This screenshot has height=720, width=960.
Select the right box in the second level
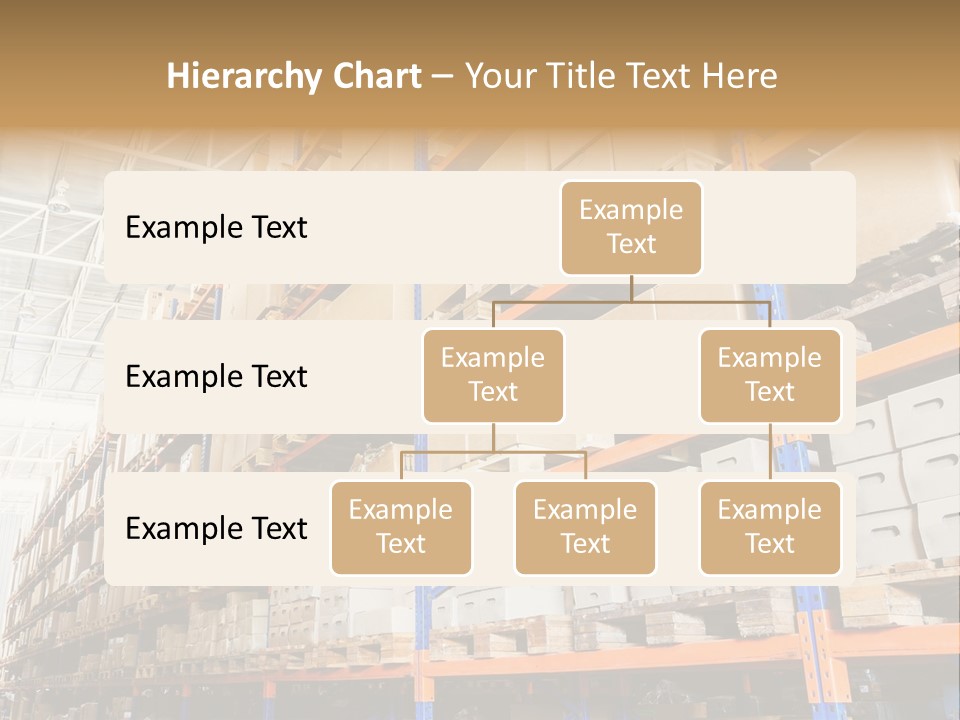pos(770,376)
